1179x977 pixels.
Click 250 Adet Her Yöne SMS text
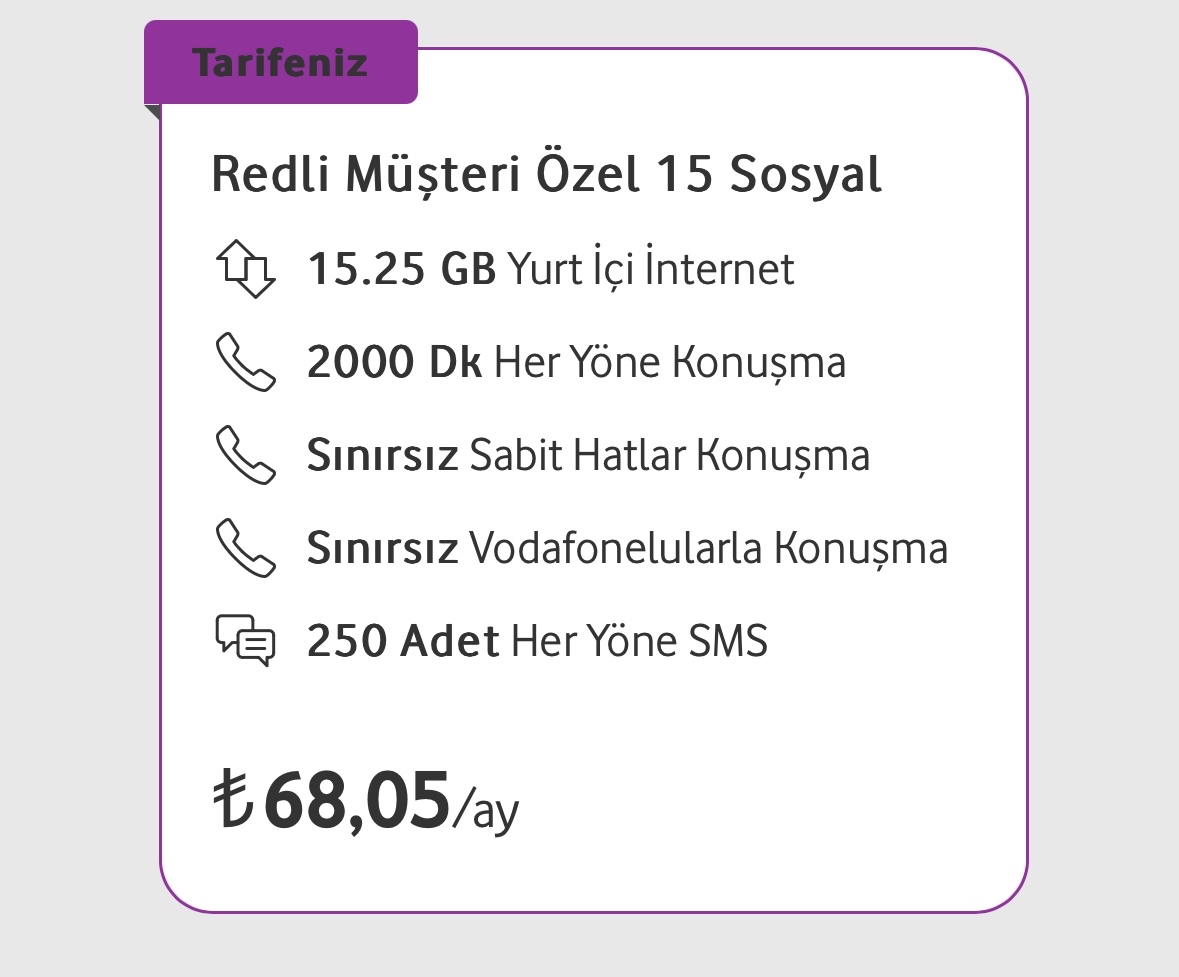pyautogui.click(x=538, y=641)
